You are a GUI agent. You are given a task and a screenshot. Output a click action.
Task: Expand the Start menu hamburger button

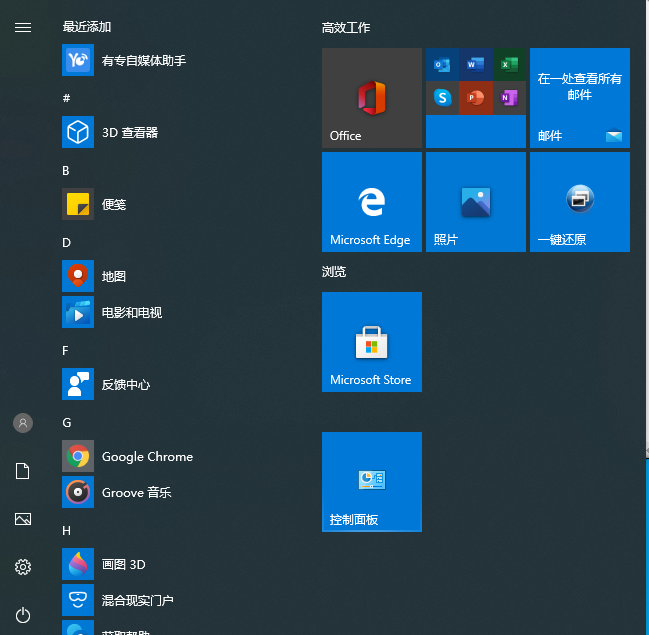pyautogui.click(x=22, y=27)
